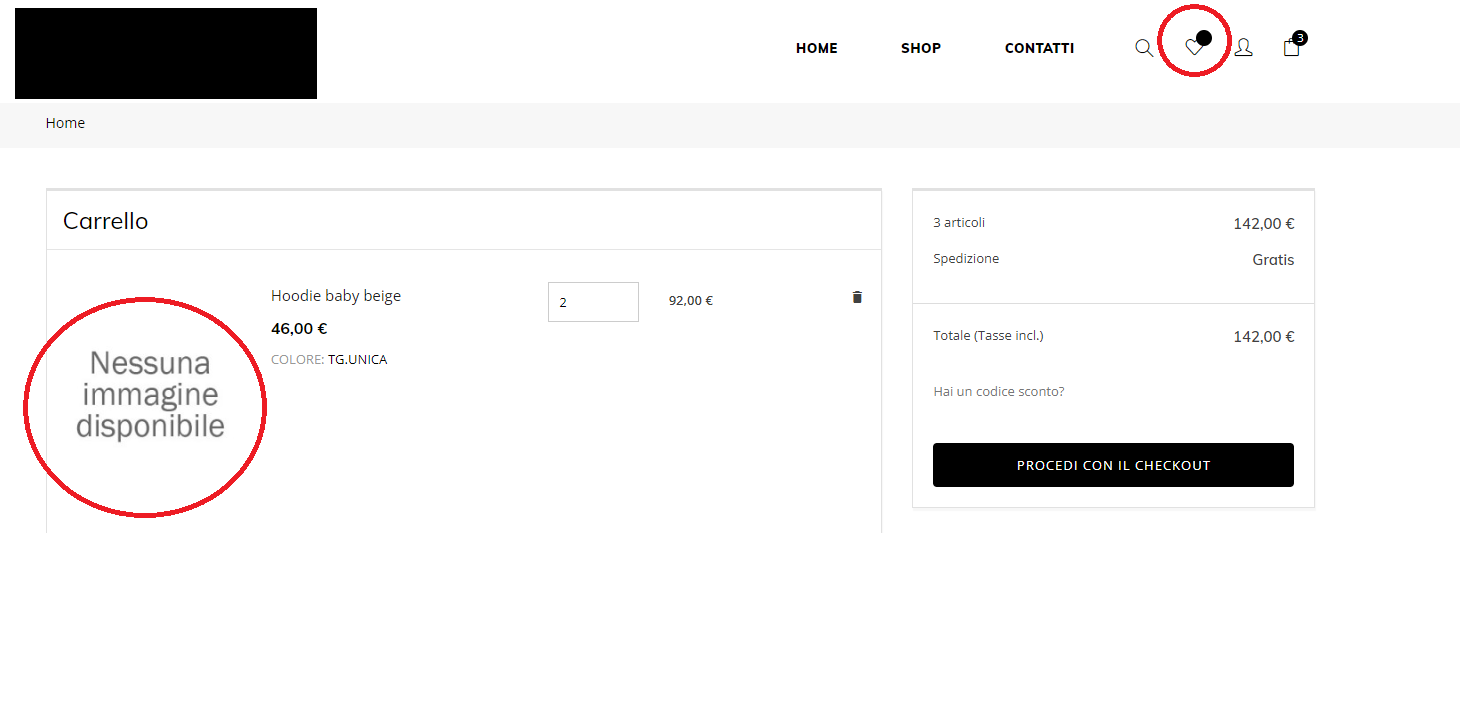Open the CONTATTI menu item

[1039, 48]
